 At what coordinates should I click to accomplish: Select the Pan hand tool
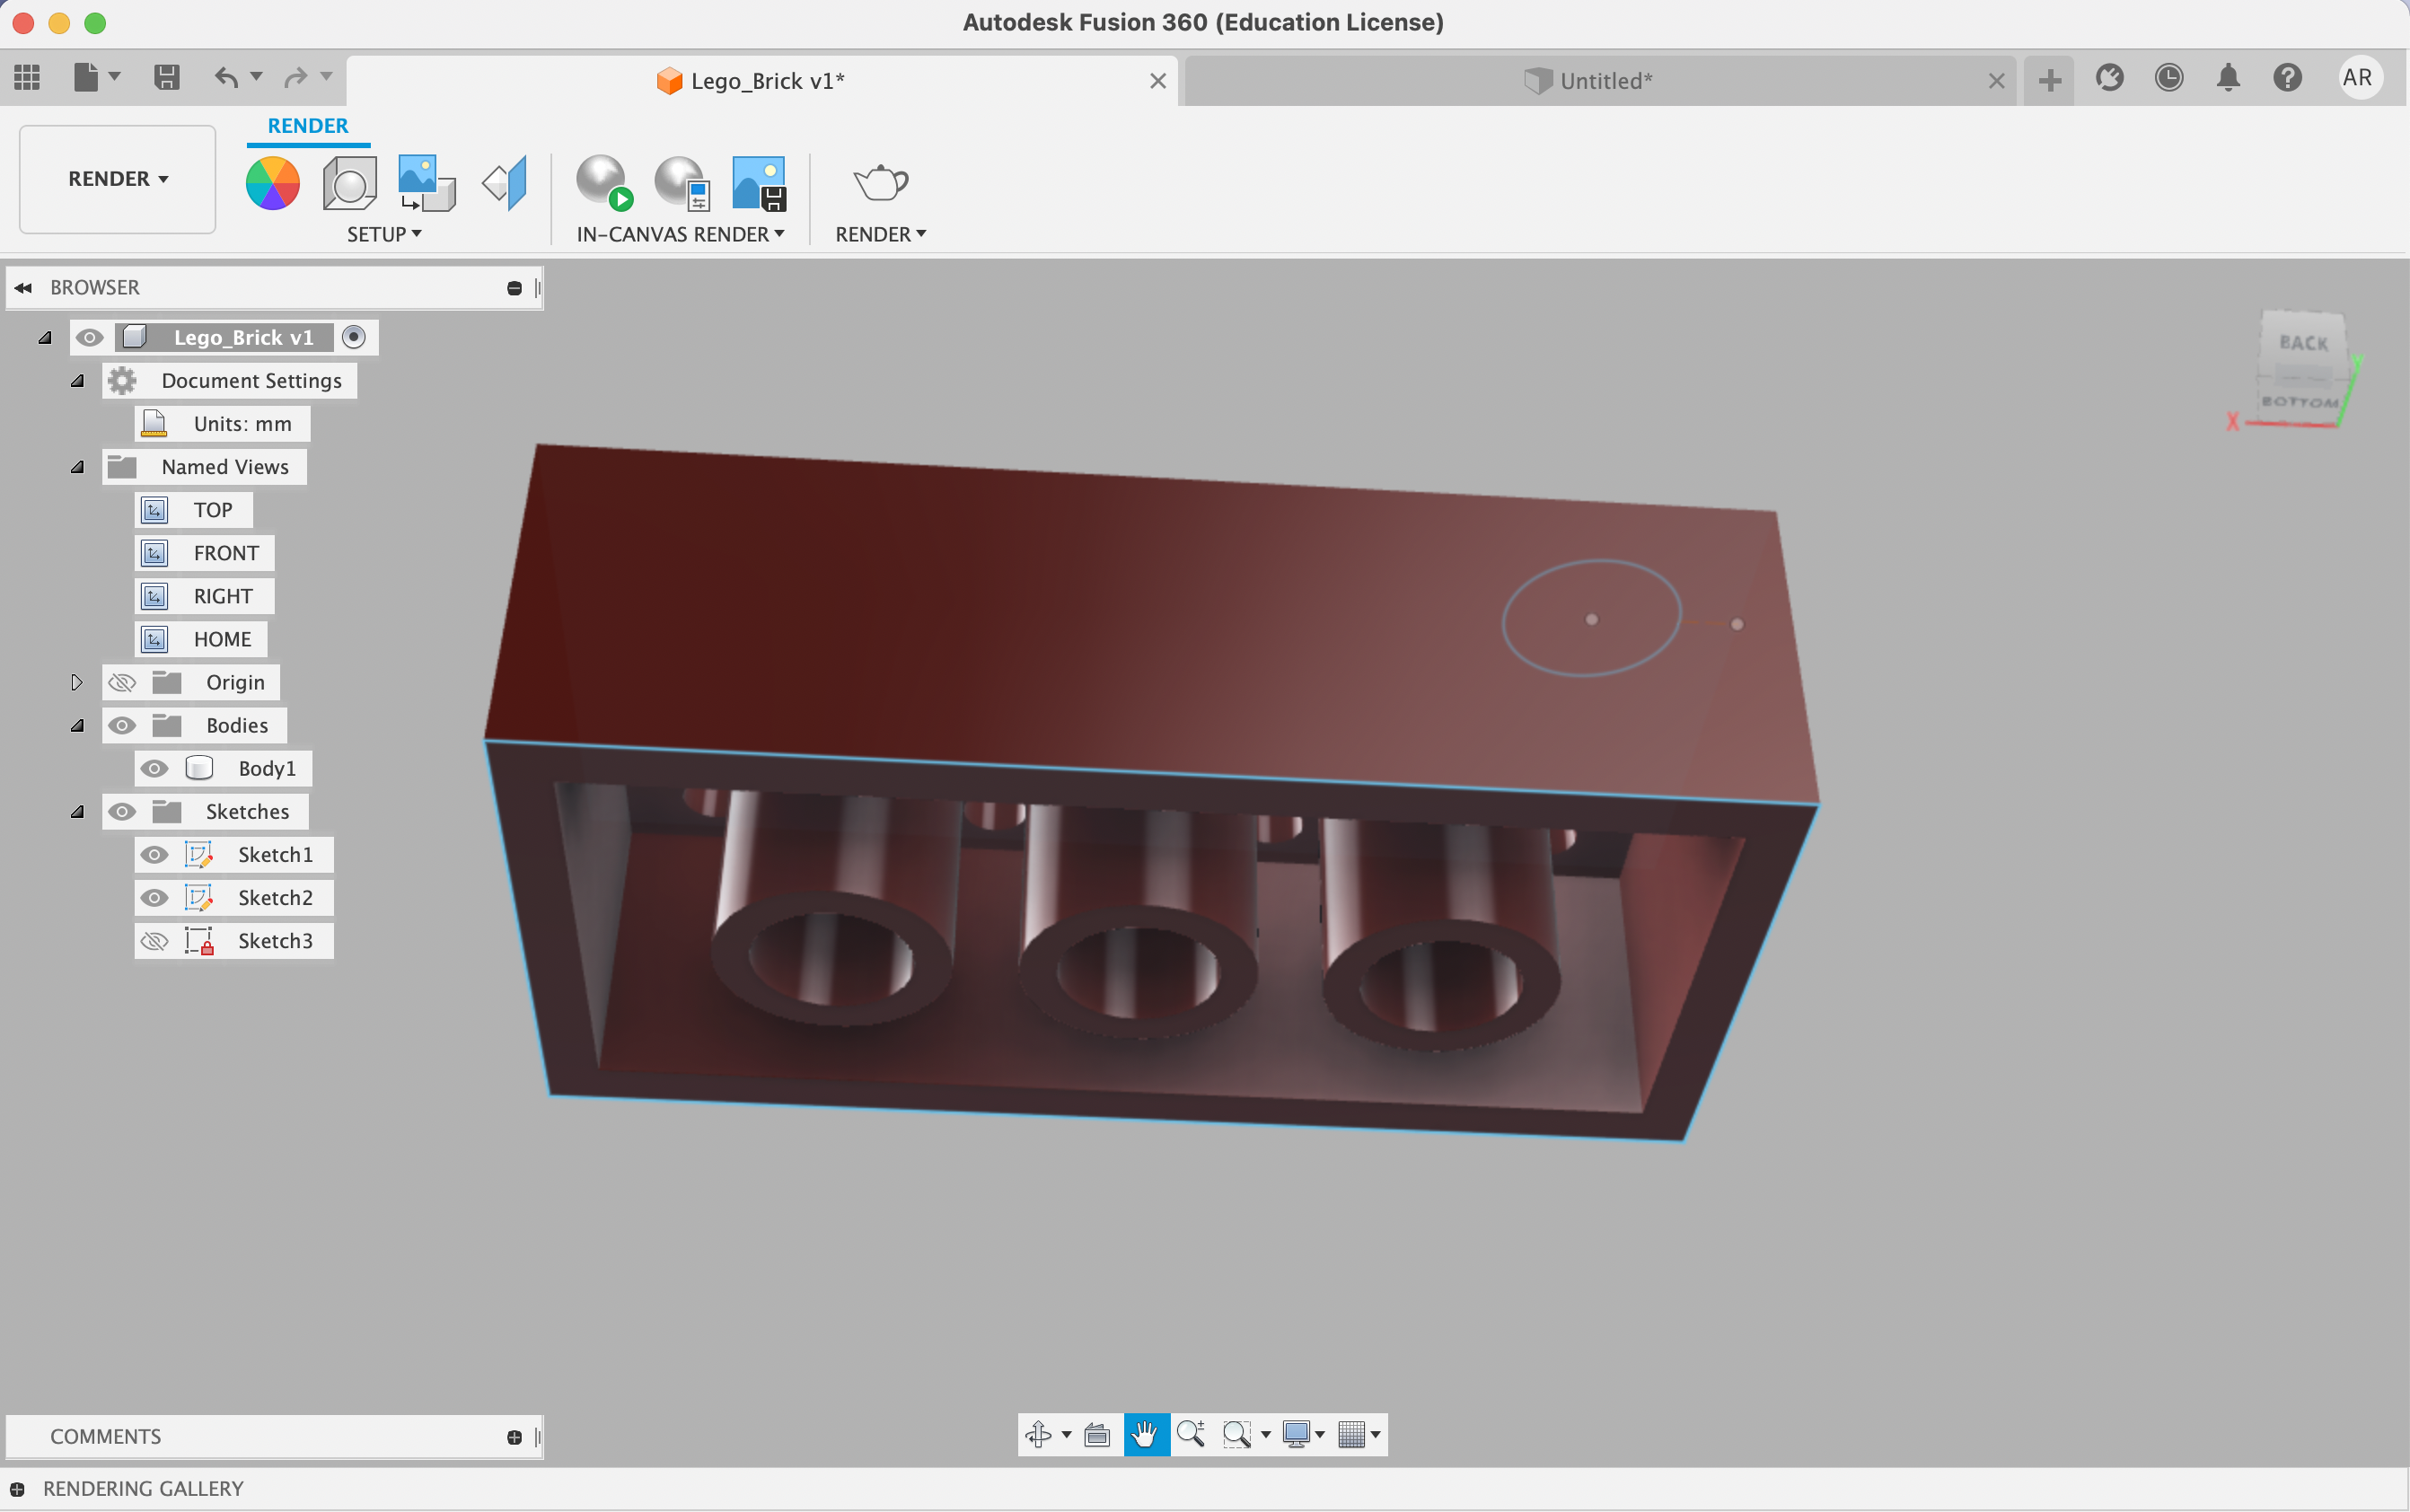[x=1146, y=1435]
